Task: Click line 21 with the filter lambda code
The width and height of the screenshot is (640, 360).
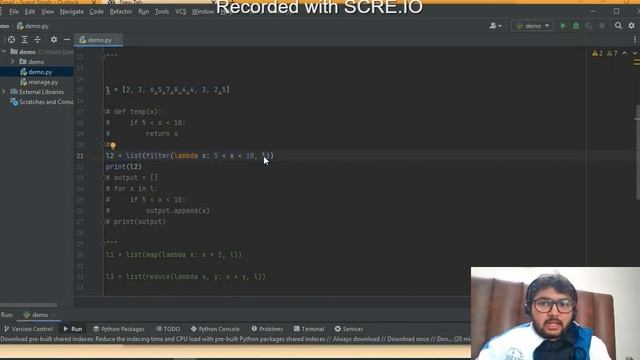Action: tap(190, 156)
